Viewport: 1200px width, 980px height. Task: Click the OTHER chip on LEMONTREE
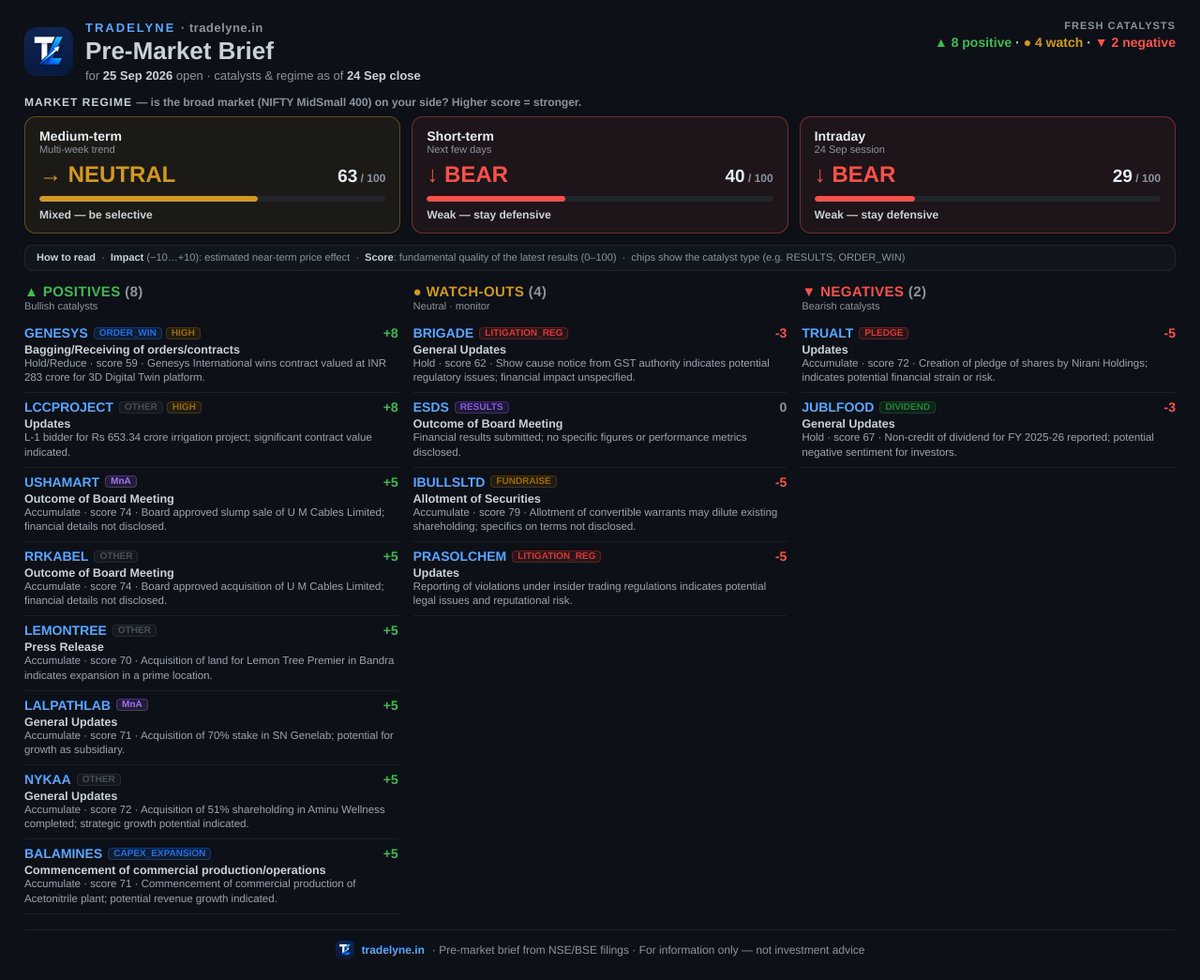(134, 630)
